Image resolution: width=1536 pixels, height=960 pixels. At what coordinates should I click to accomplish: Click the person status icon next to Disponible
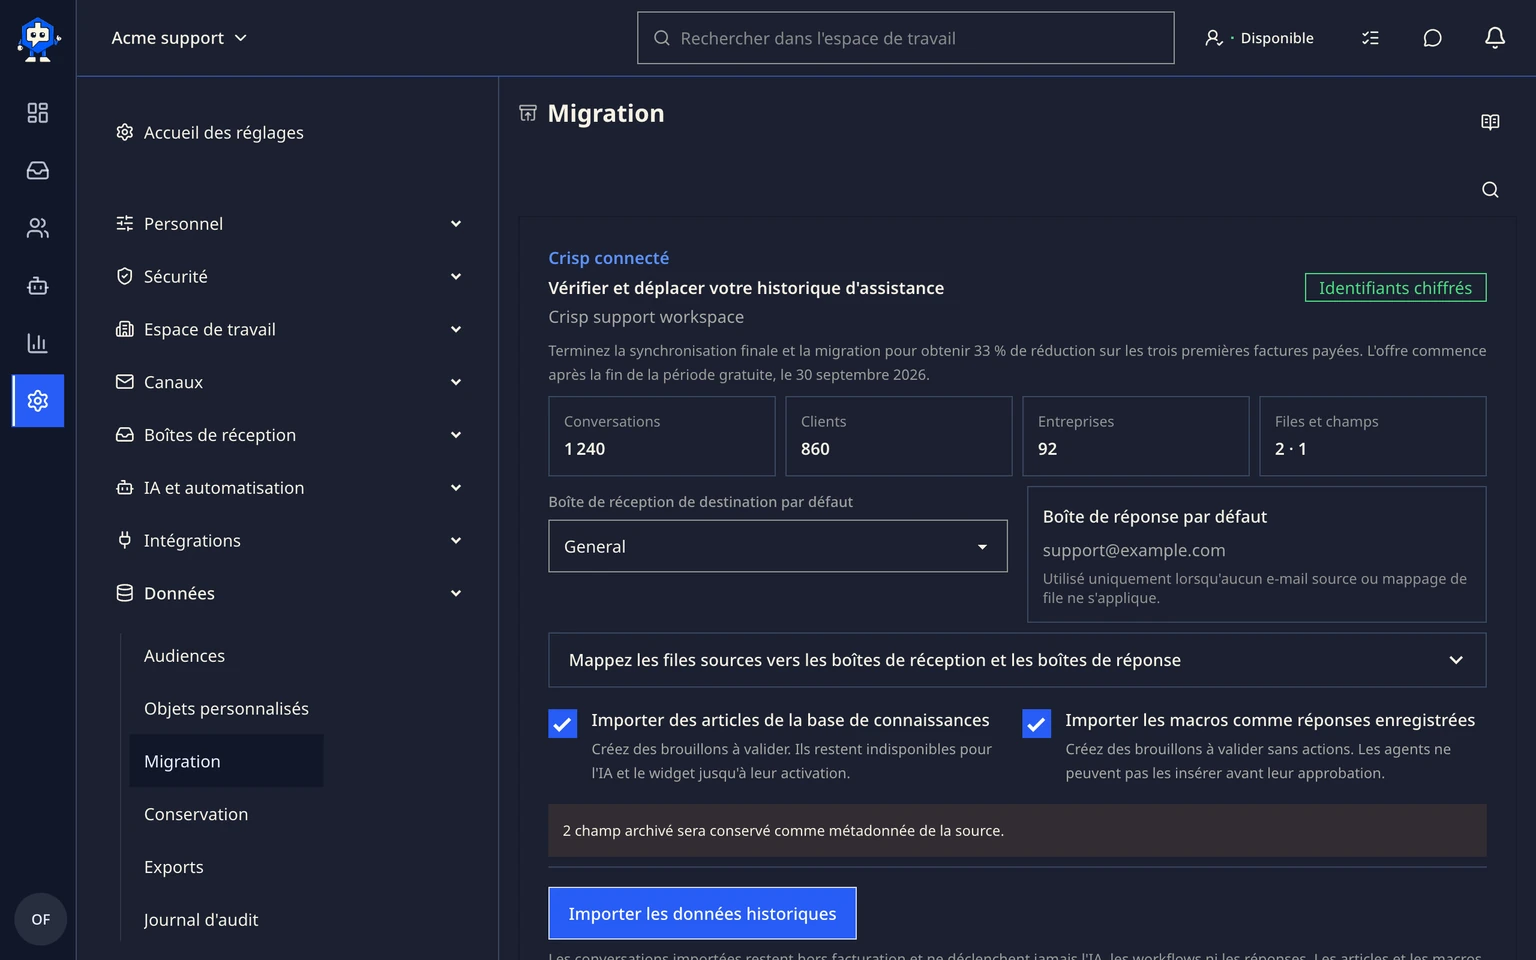pos(1214,38)
